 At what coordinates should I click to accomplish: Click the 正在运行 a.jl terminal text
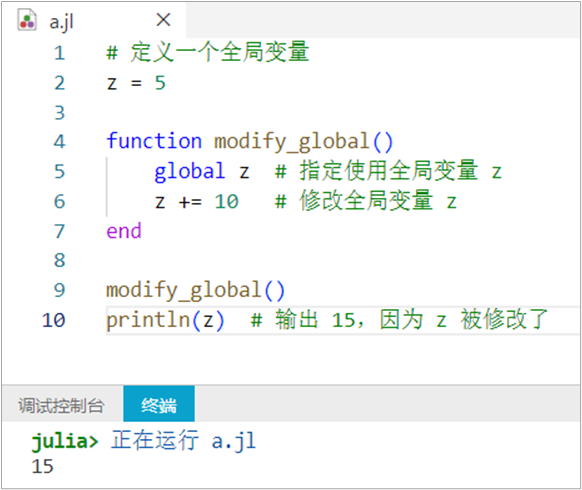[x=183, y=441]
